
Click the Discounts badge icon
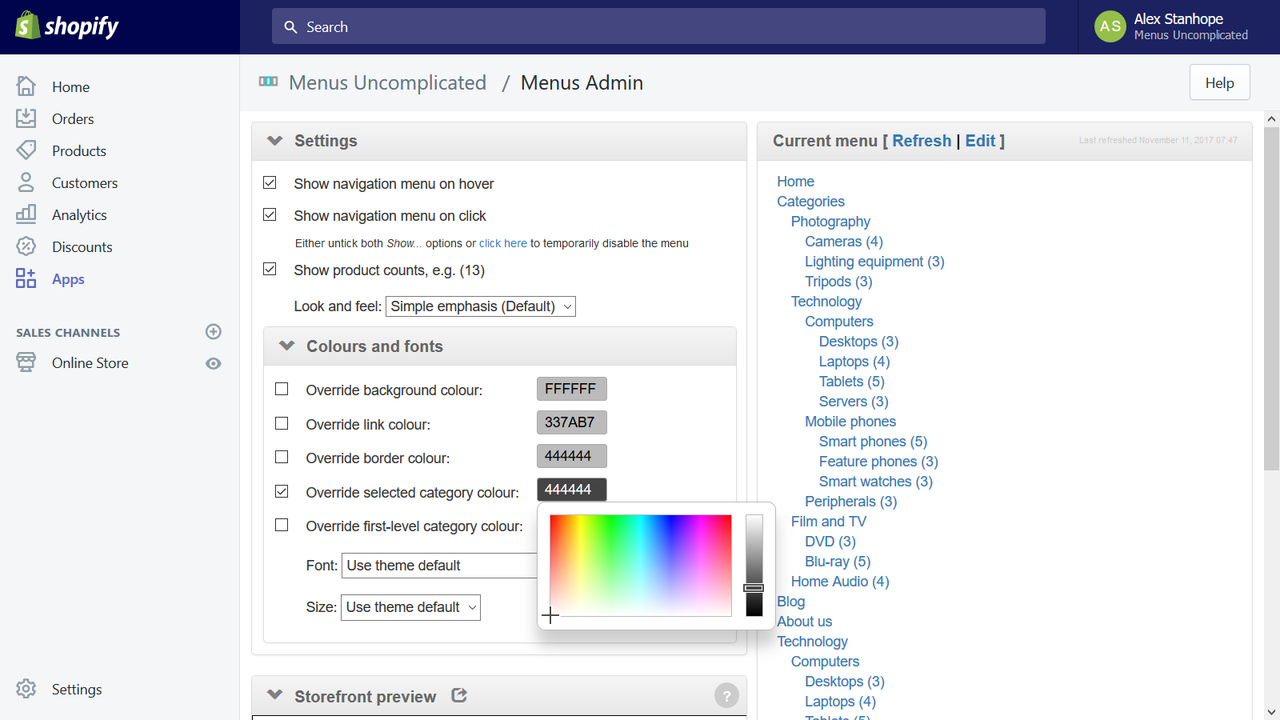click(26, 246)
